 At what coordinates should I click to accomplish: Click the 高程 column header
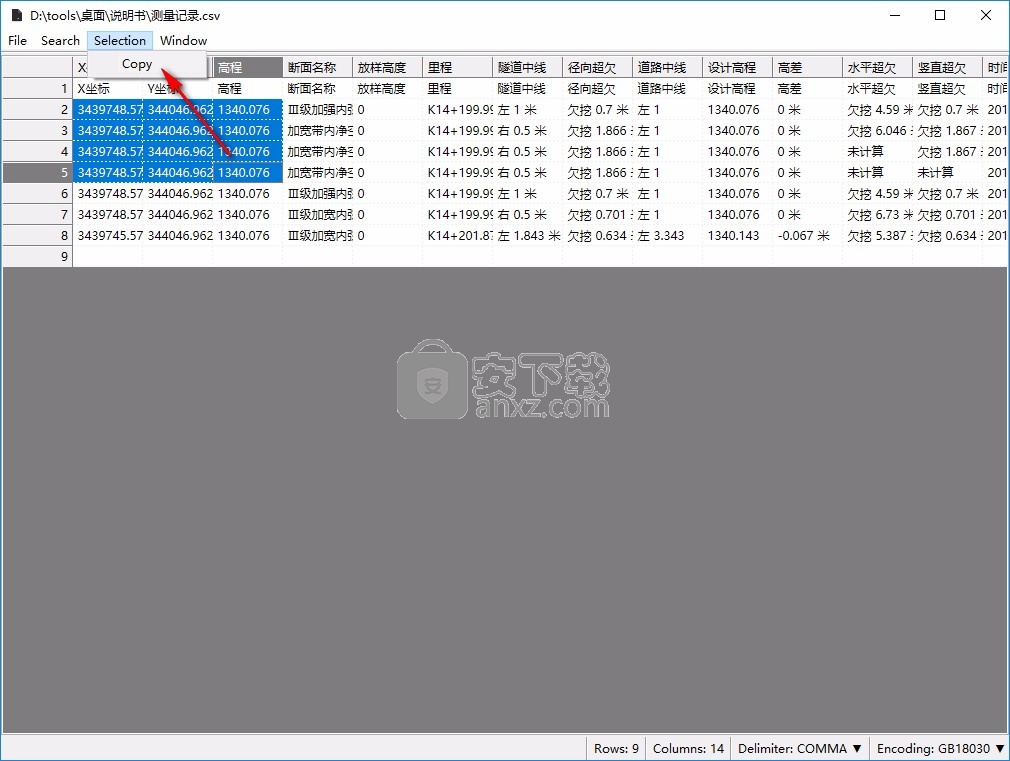point(247,68)
